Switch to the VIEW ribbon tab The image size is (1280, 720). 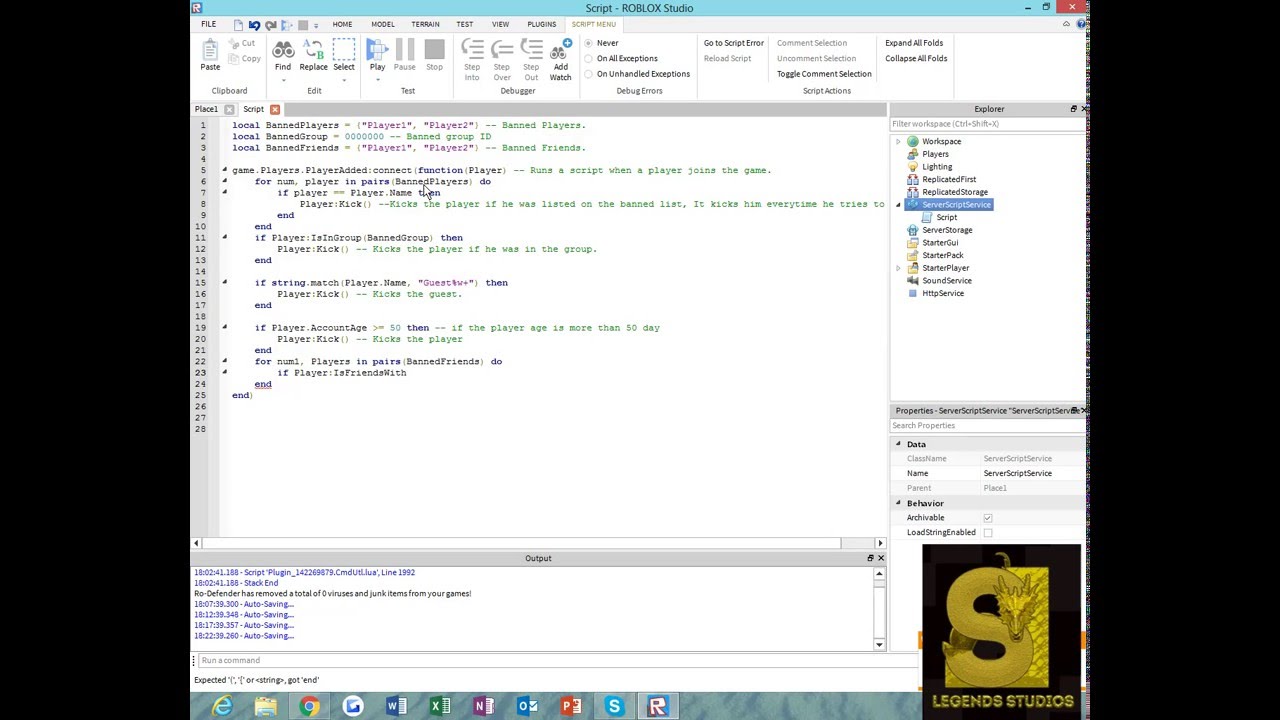(x=500, y=24)
